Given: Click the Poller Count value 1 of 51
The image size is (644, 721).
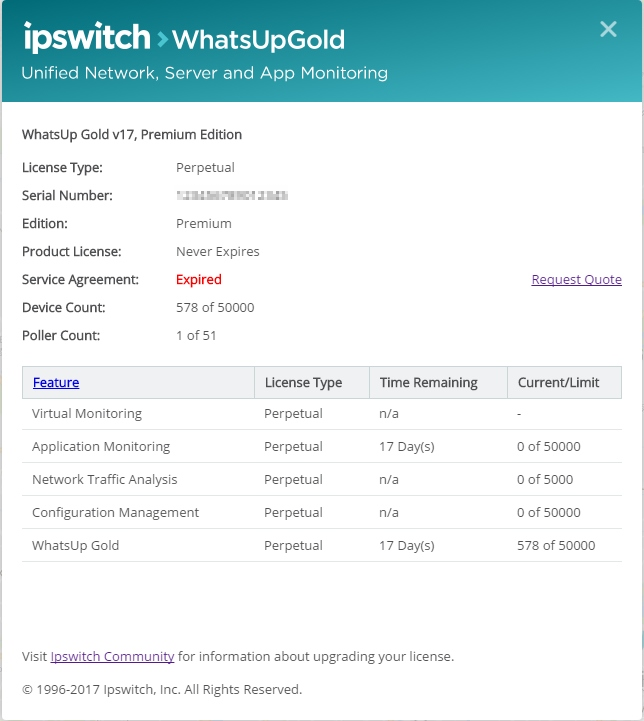Looking at the screenshot, I should [196, 336].
